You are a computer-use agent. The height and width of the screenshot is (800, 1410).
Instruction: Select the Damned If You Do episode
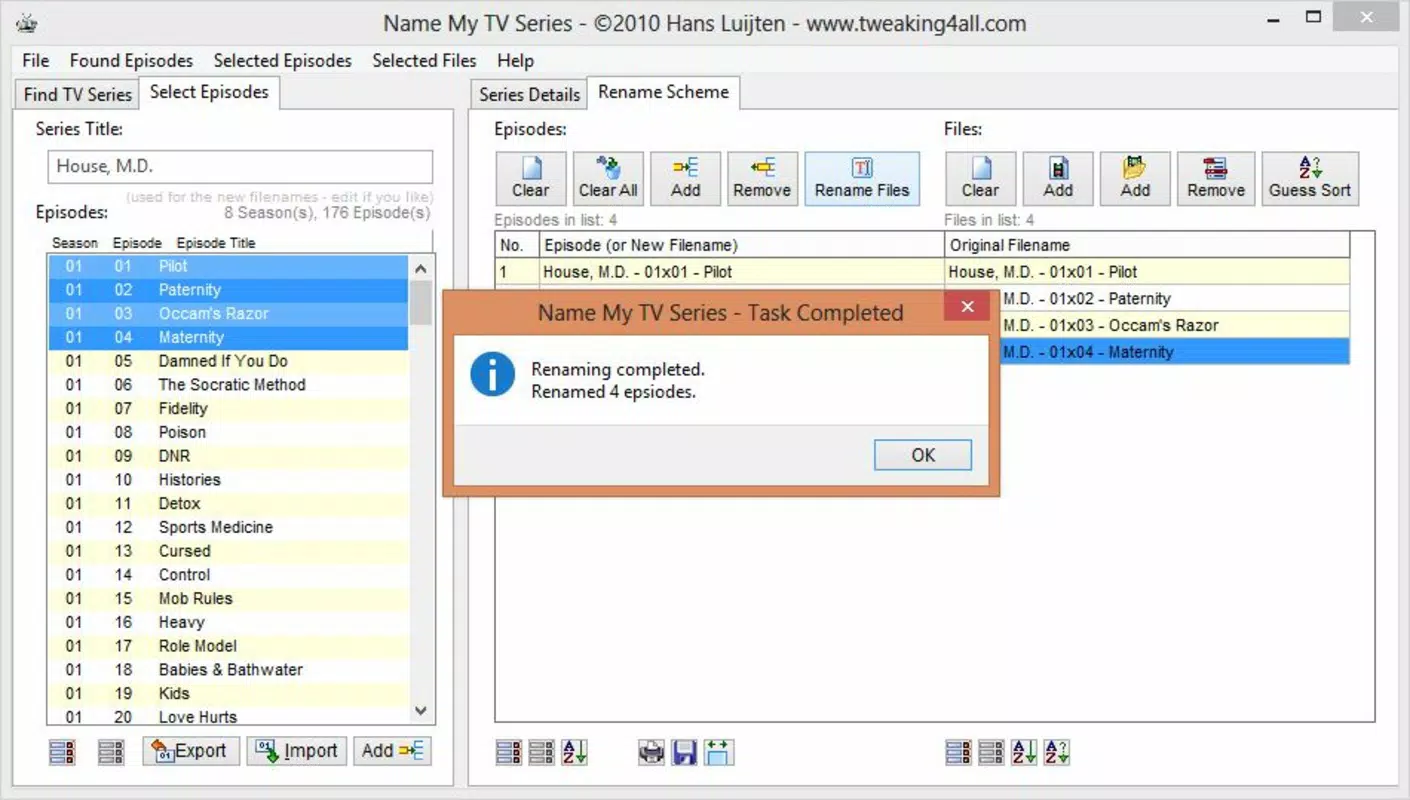point(228,361)
